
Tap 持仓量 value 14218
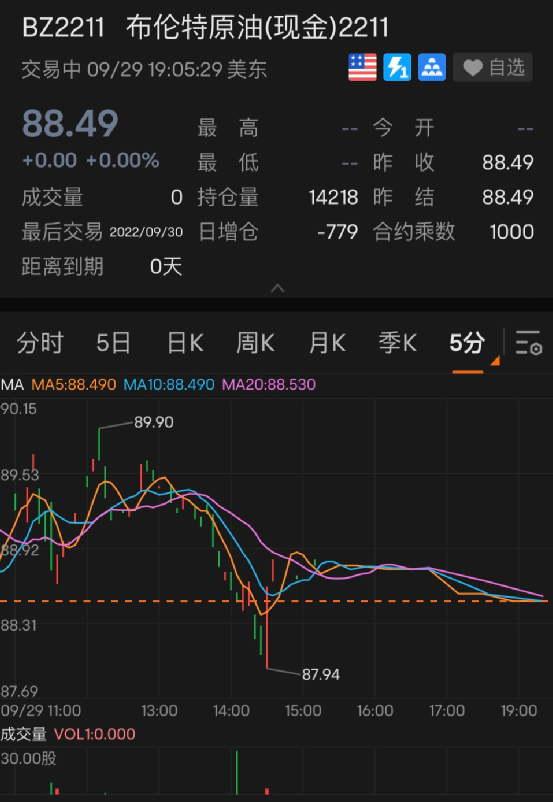coord(334,197)
